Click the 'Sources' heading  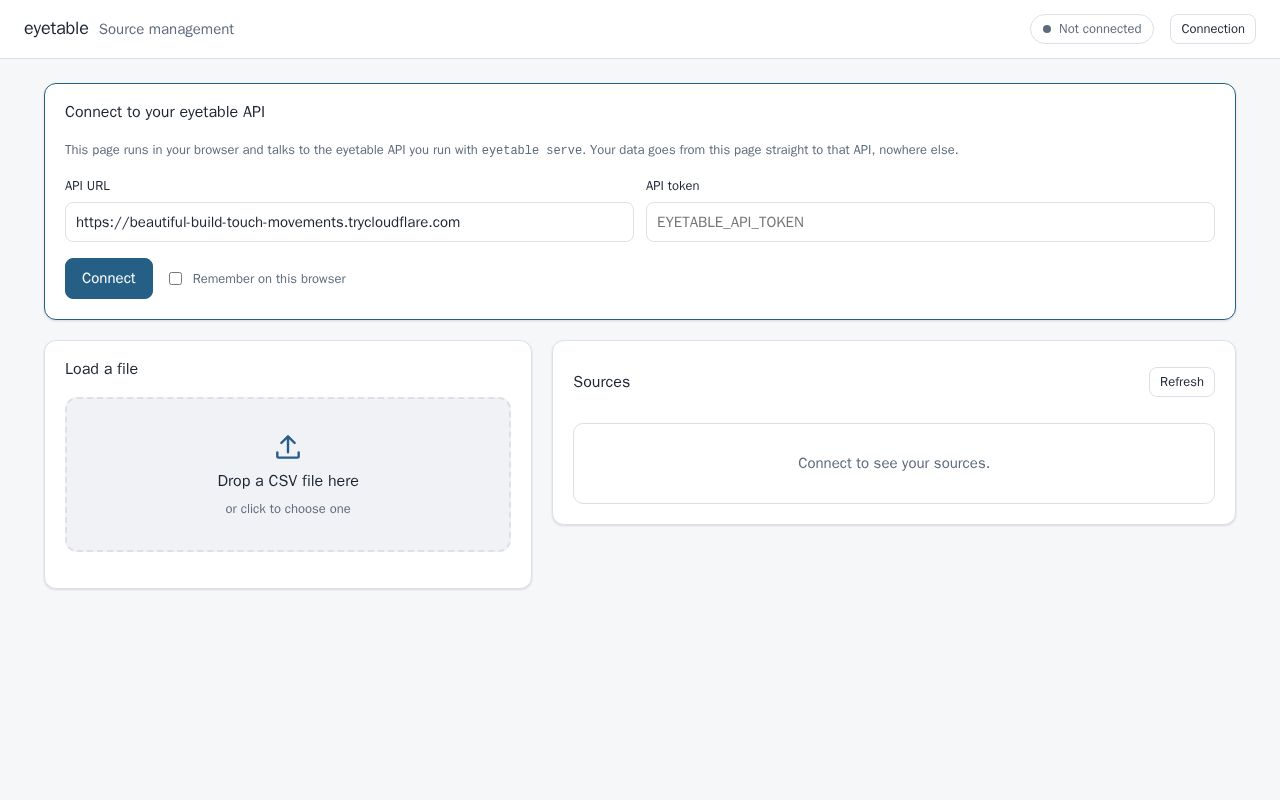tap(601, 382)
